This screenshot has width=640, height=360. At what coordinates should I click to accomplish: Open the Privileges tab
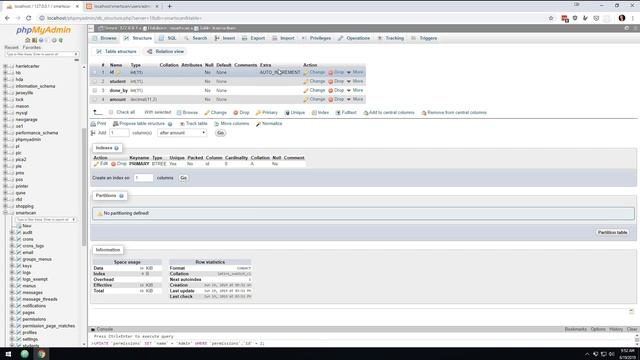click(x=317, y=38)
